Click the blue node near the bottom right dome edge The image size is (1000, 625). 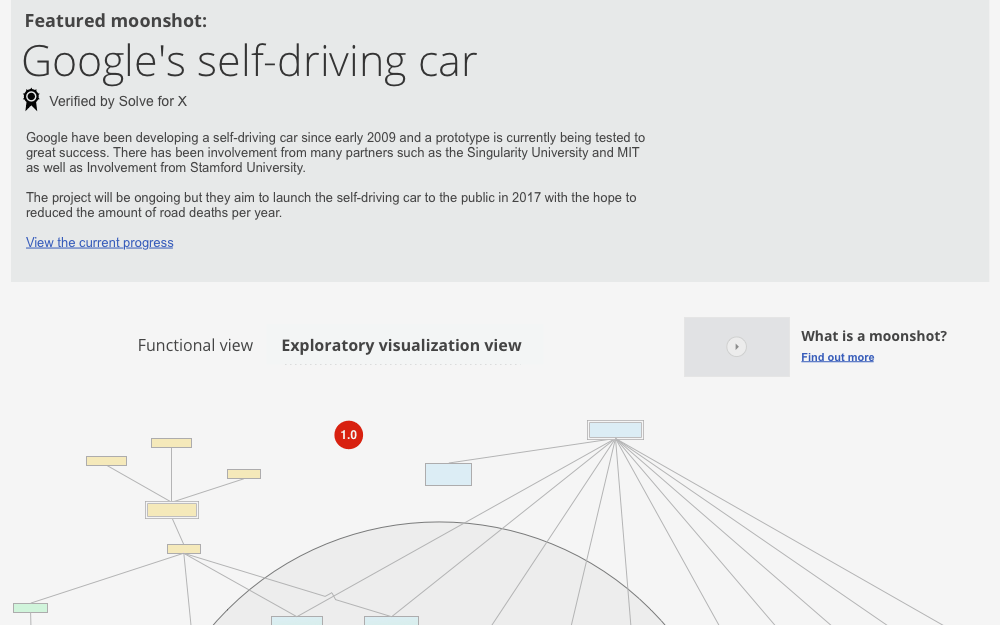pos(391,620)
